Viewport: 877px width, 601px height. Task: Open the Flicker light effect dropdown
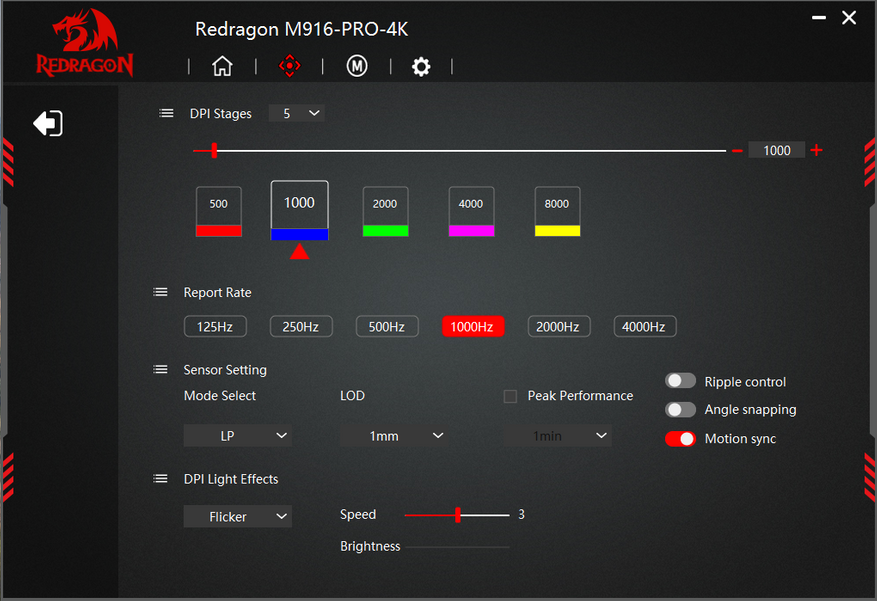238,517
